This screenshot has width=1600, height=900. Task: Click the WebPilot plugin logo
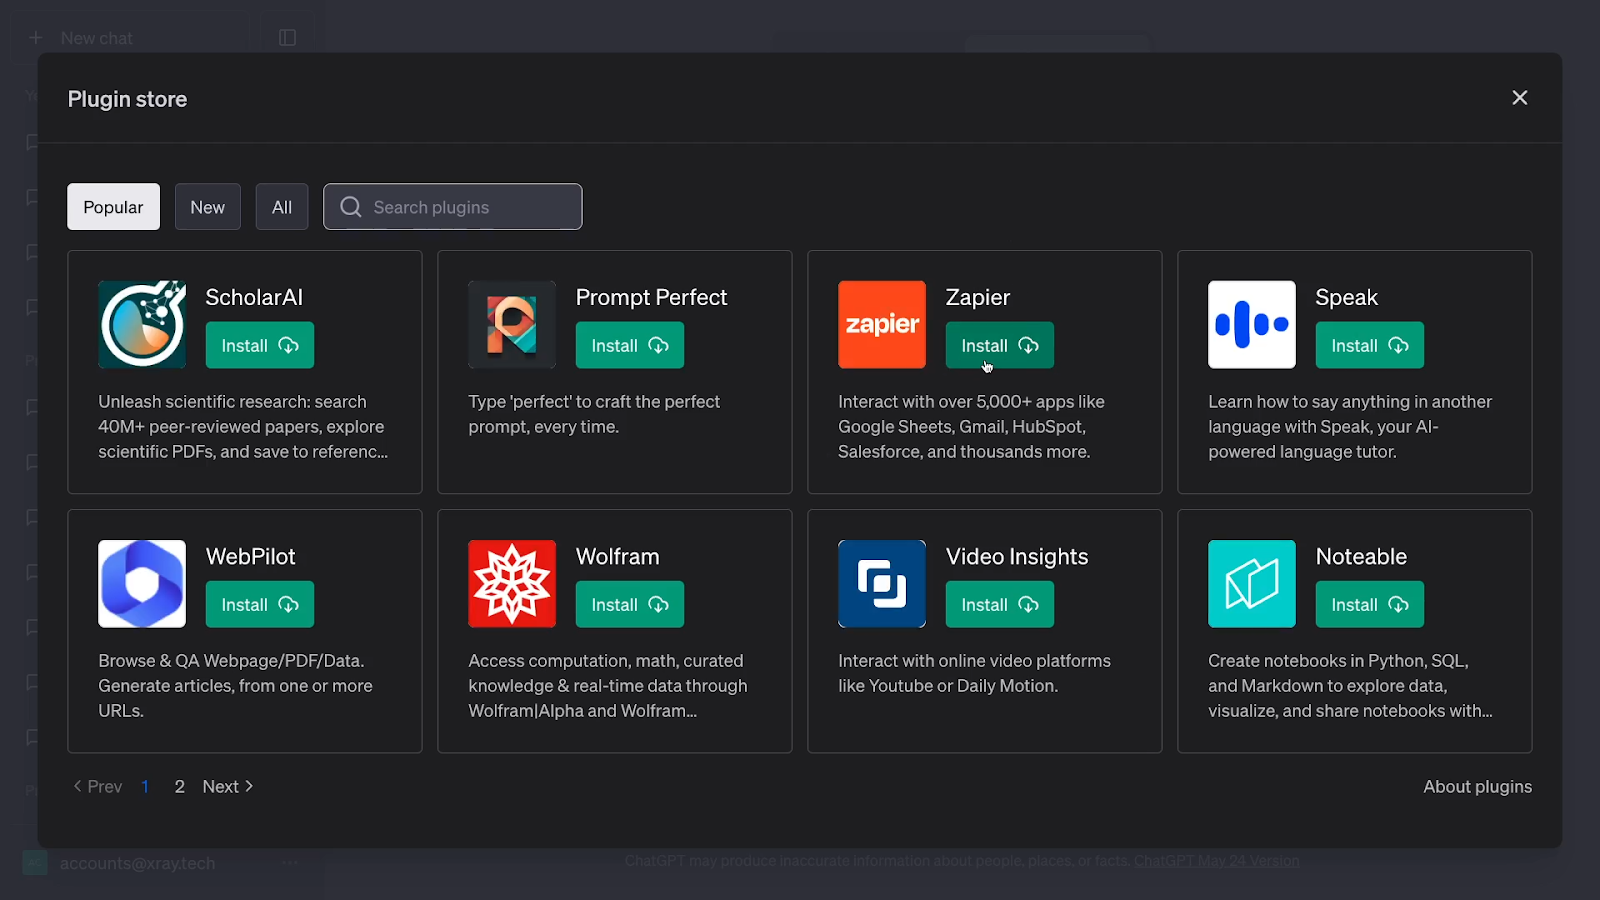142,584
